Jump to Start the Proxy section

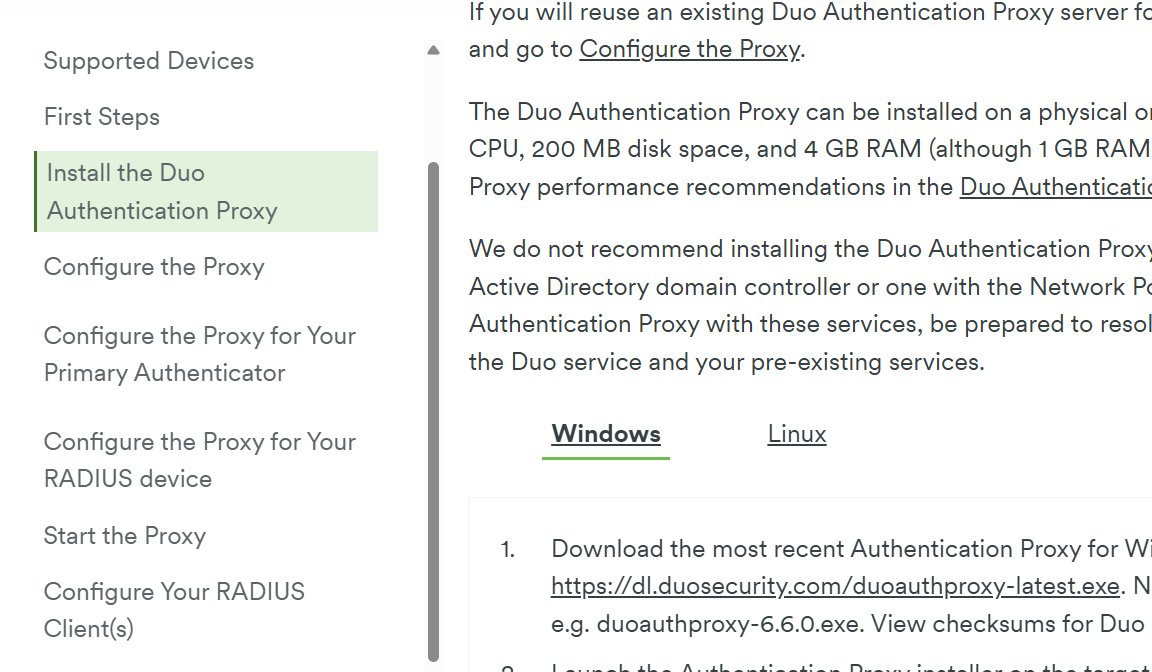point(125,535)
